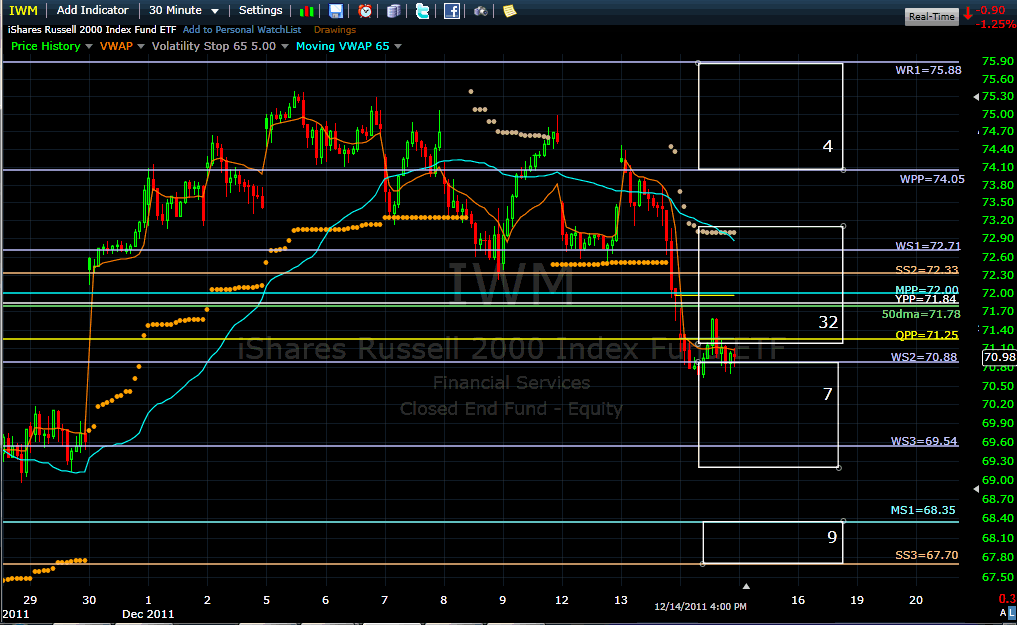Open chart Settings

coord(260,10)
